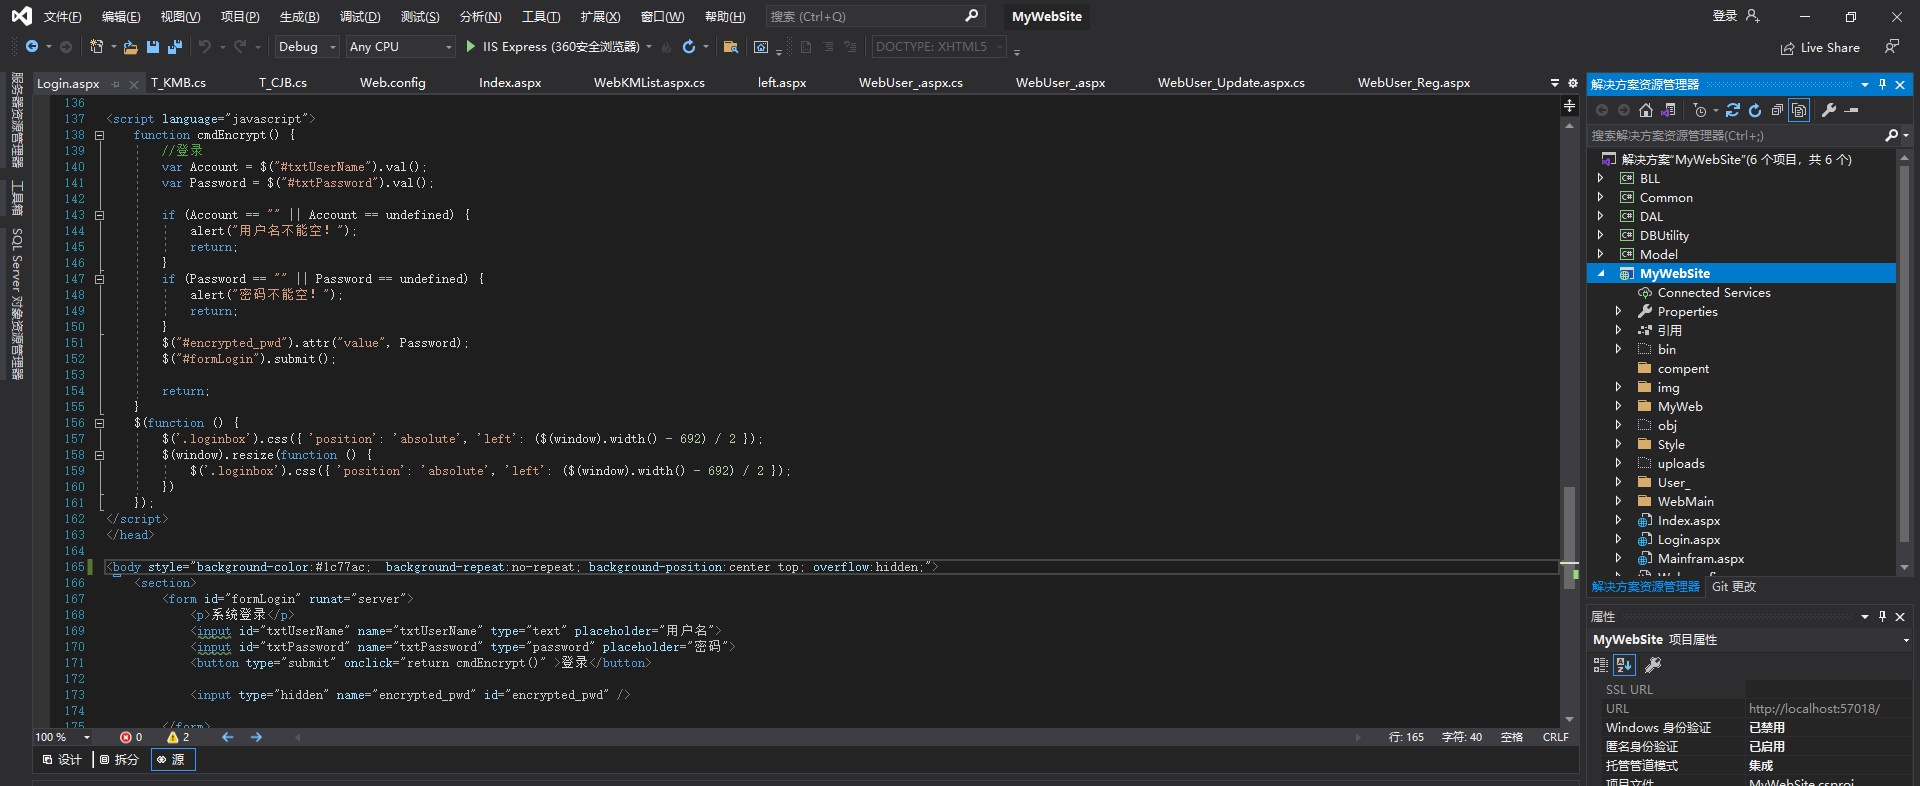Click the warning count indicator
This screenshot has height=786, width=1920.
[178, 737]
